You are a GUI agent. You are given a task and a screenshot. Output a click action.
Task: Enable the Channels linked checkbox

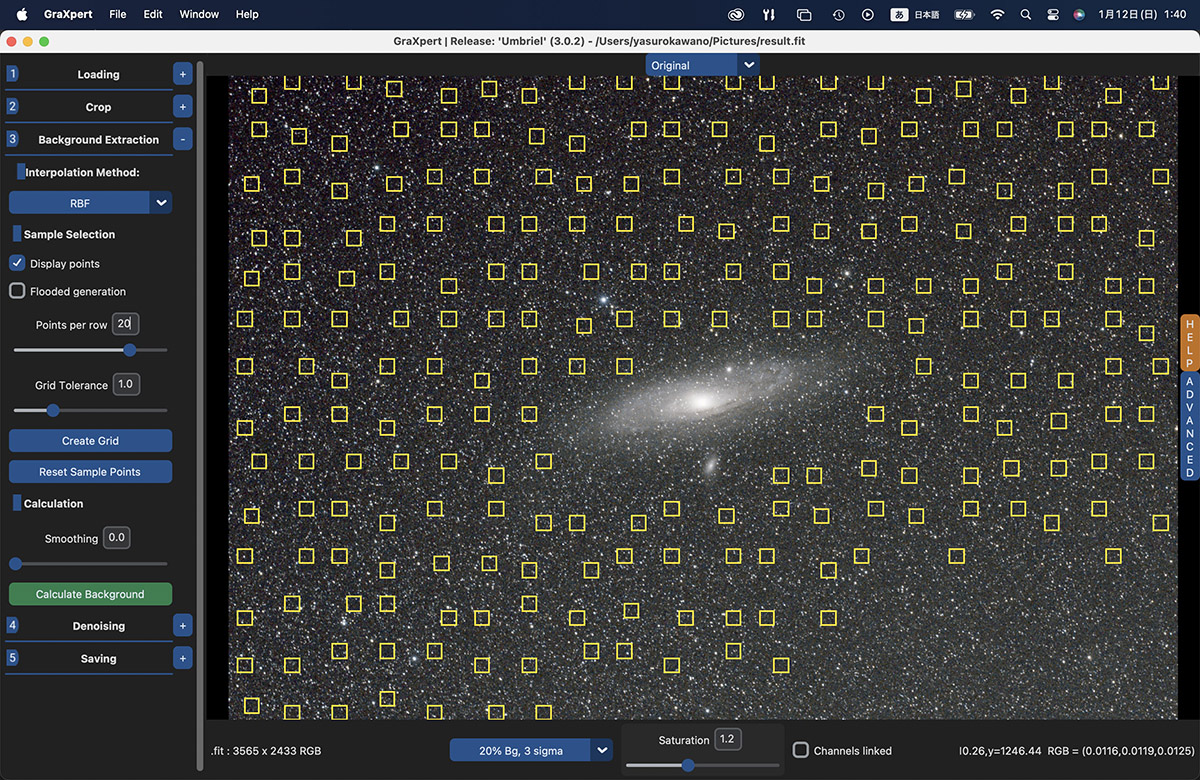[800, 750]
